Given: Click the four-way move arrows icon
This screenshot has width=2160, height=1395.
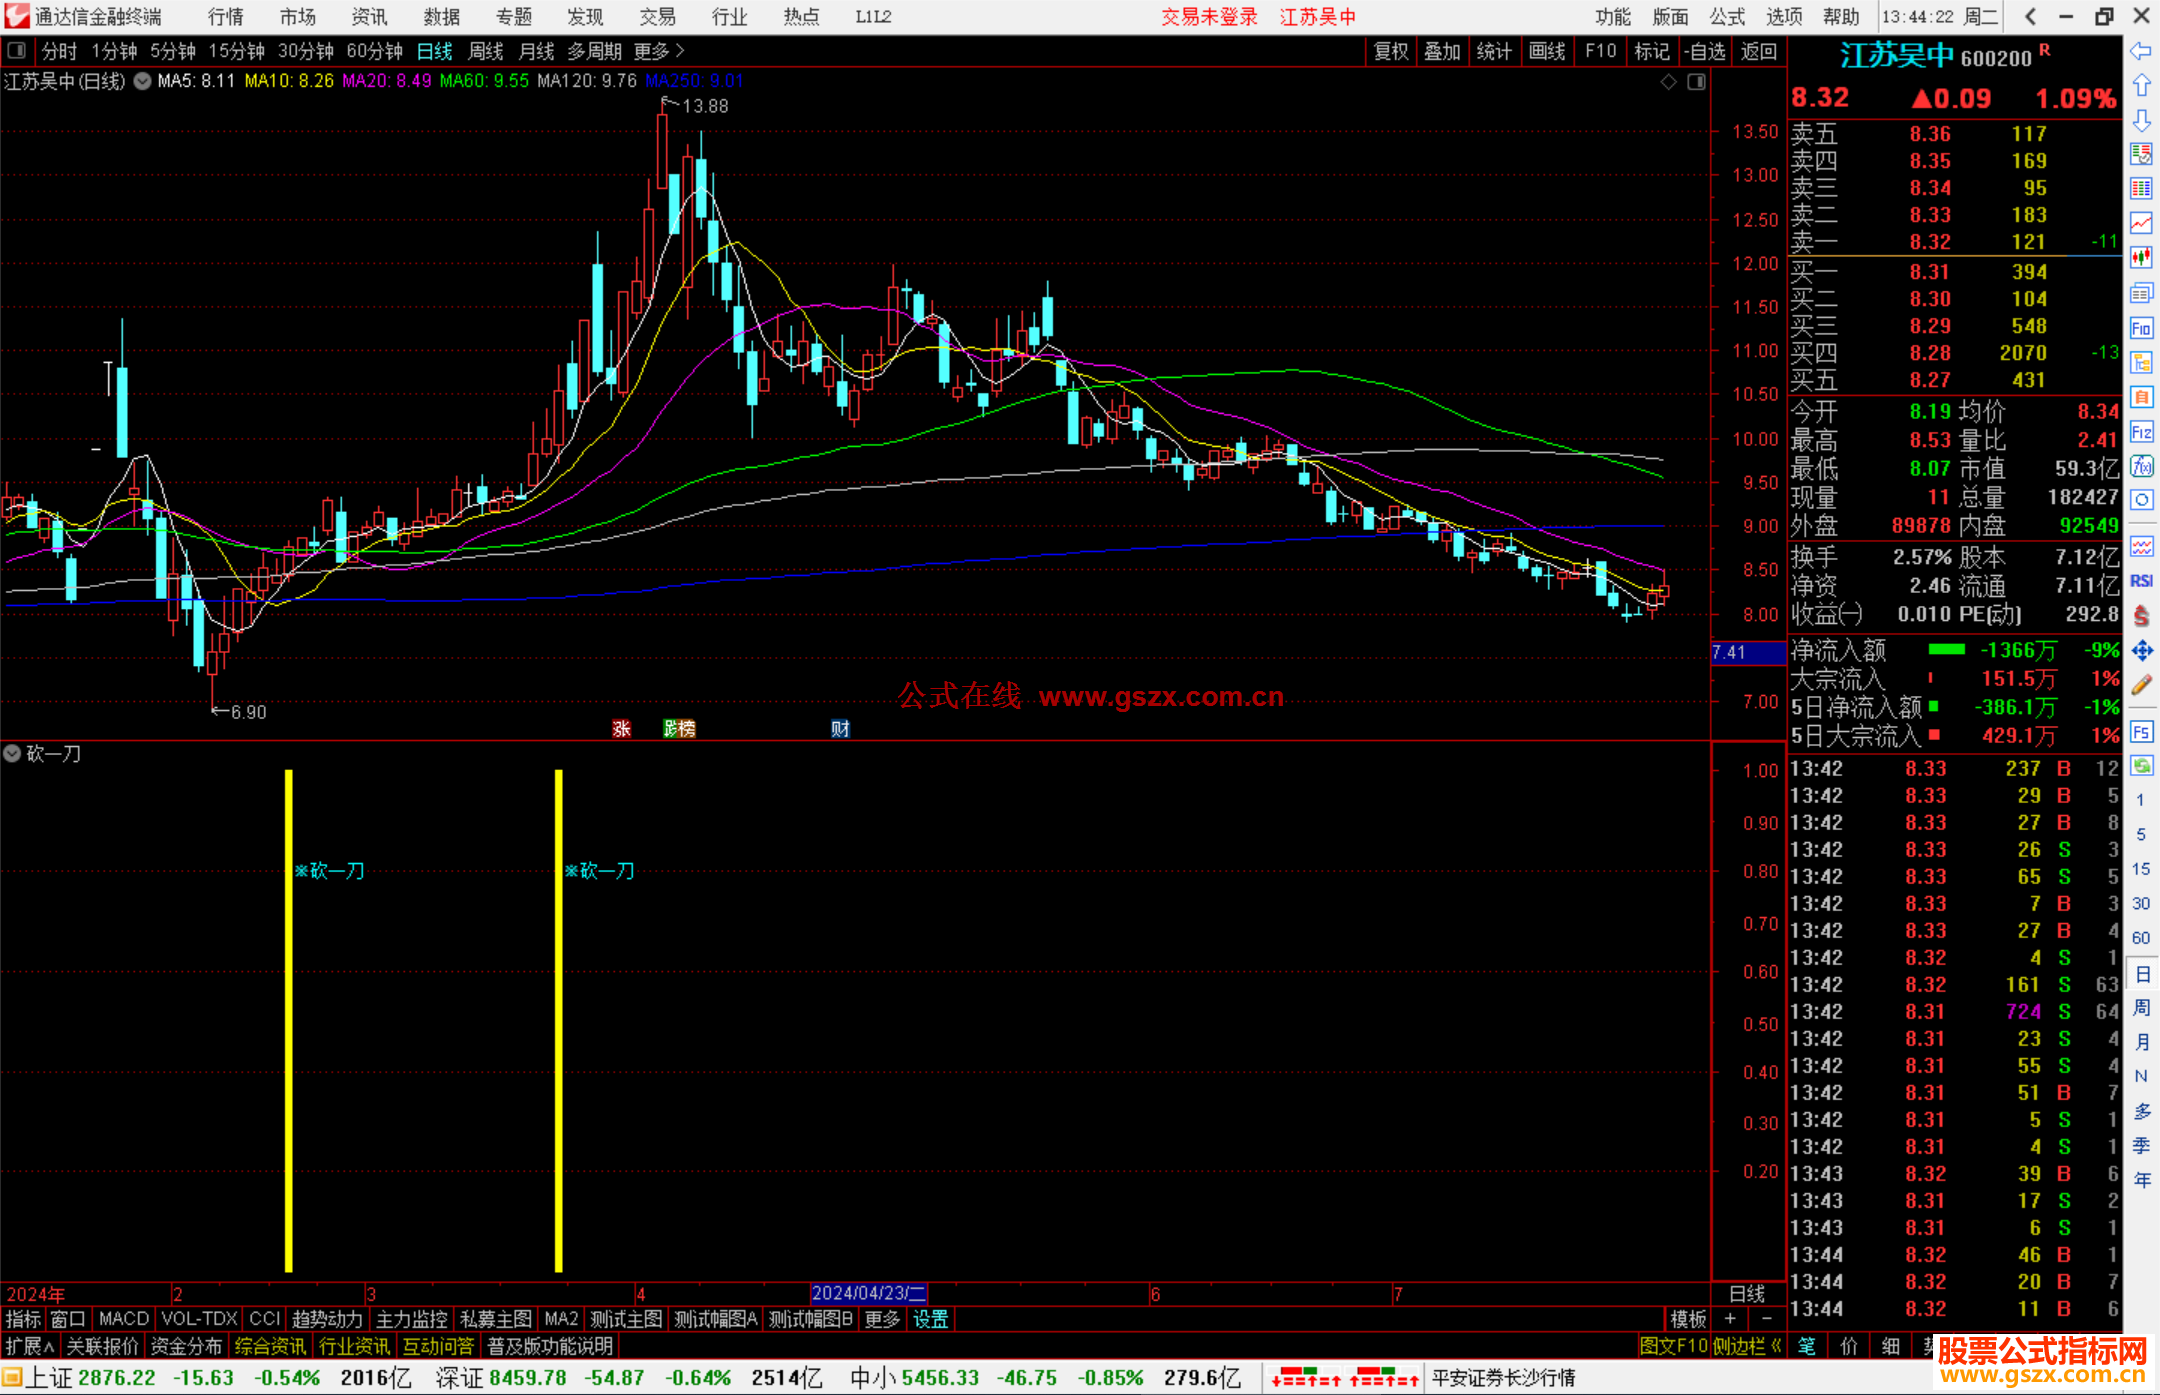Looking at the screenshot, I should tap(2141, 651).
